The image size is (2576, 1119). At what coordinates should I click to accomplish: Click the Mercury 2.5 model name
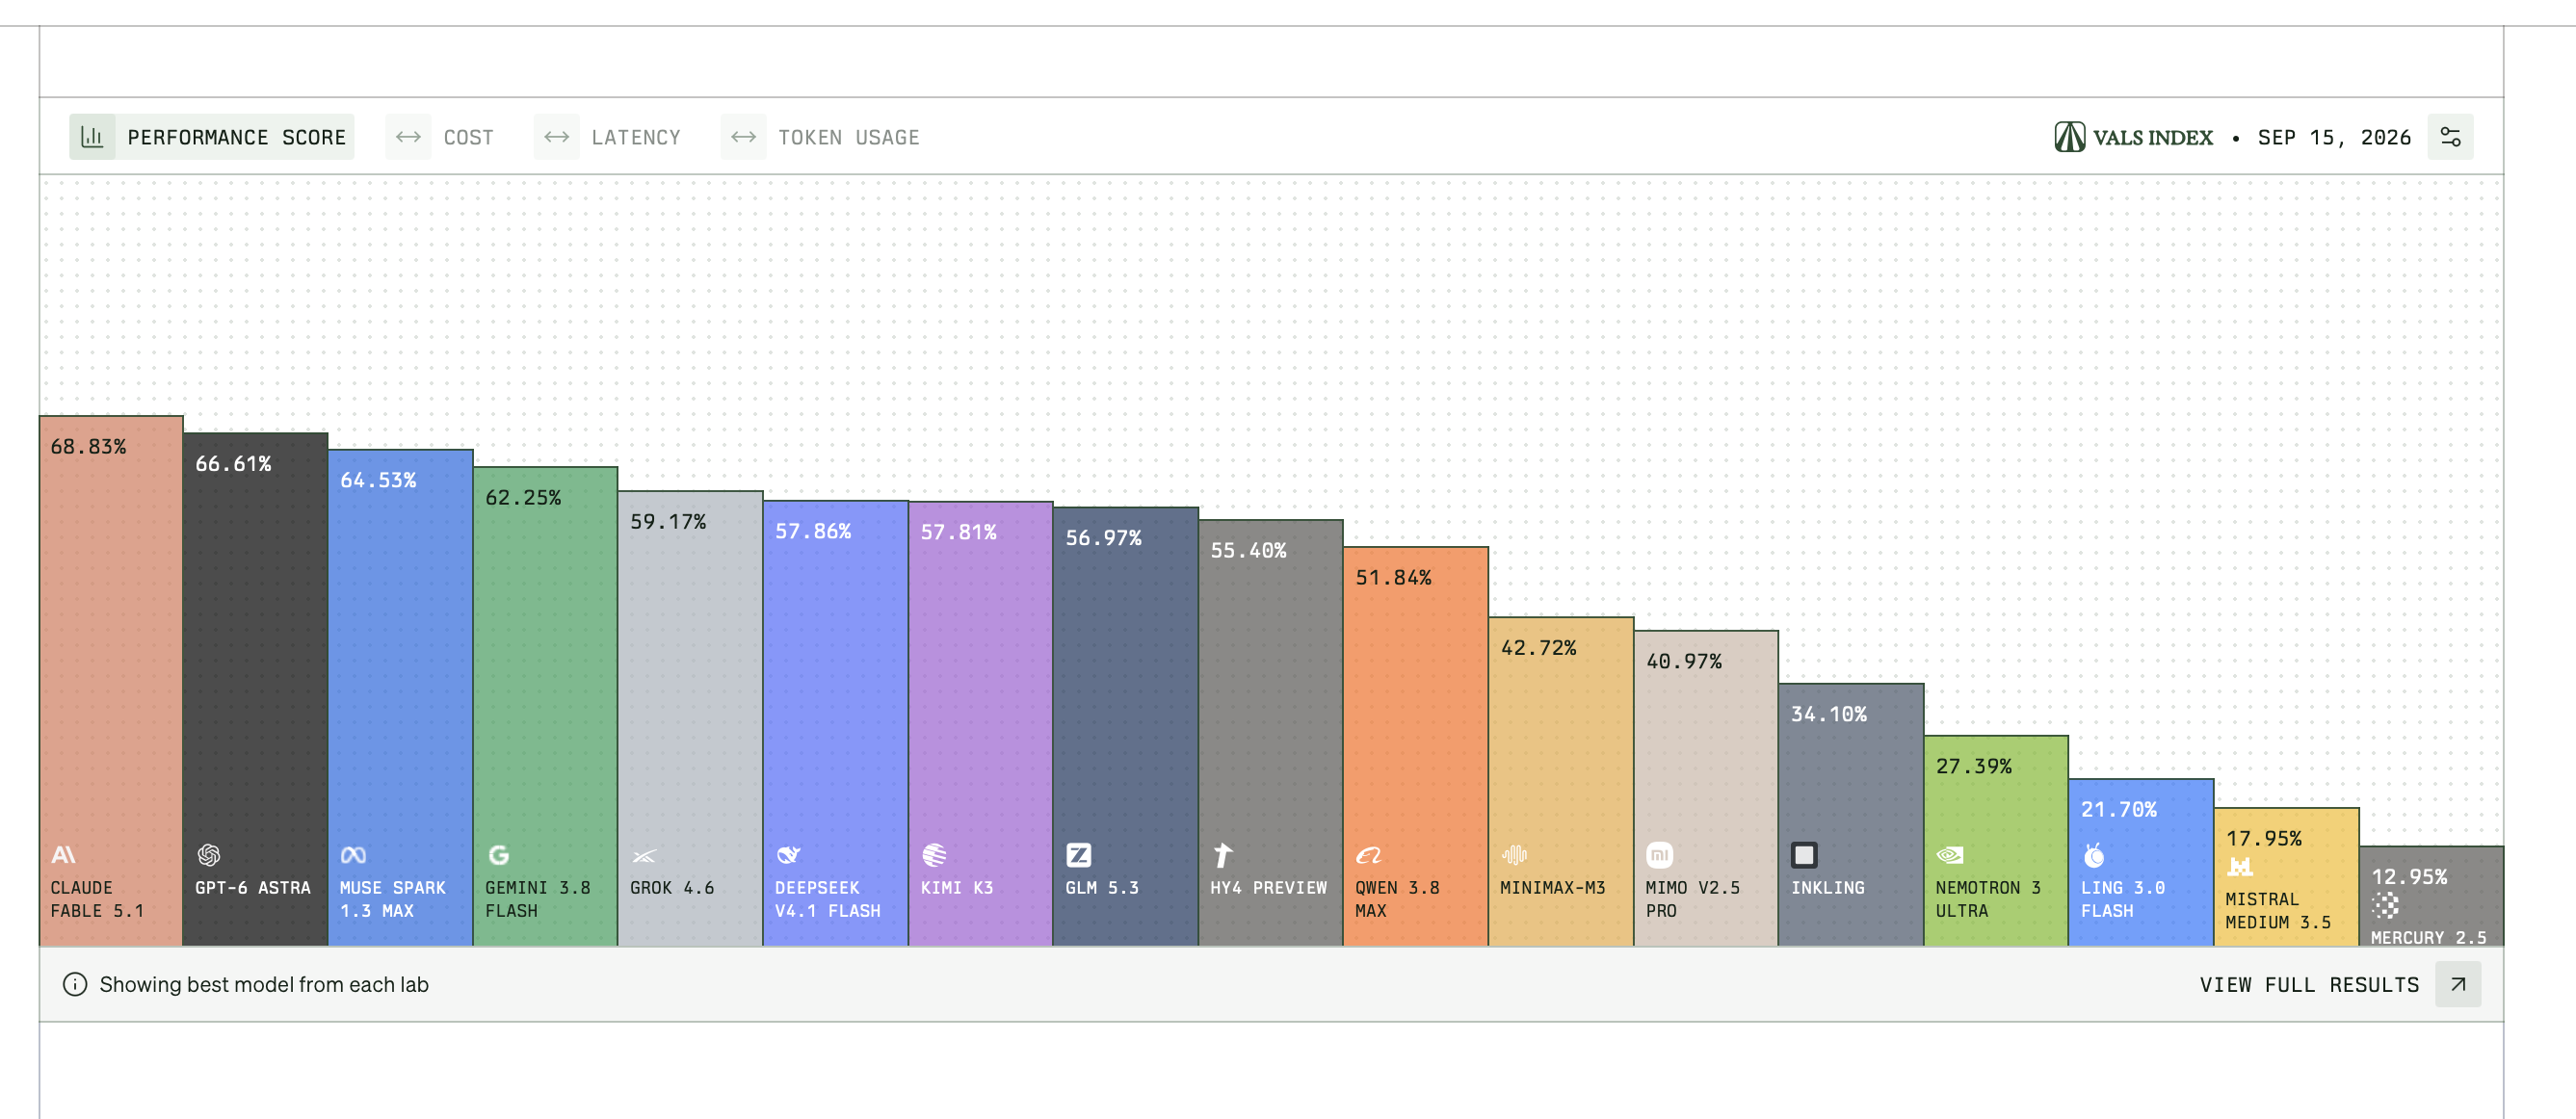pyautogui.click(x=2428, y=937)
